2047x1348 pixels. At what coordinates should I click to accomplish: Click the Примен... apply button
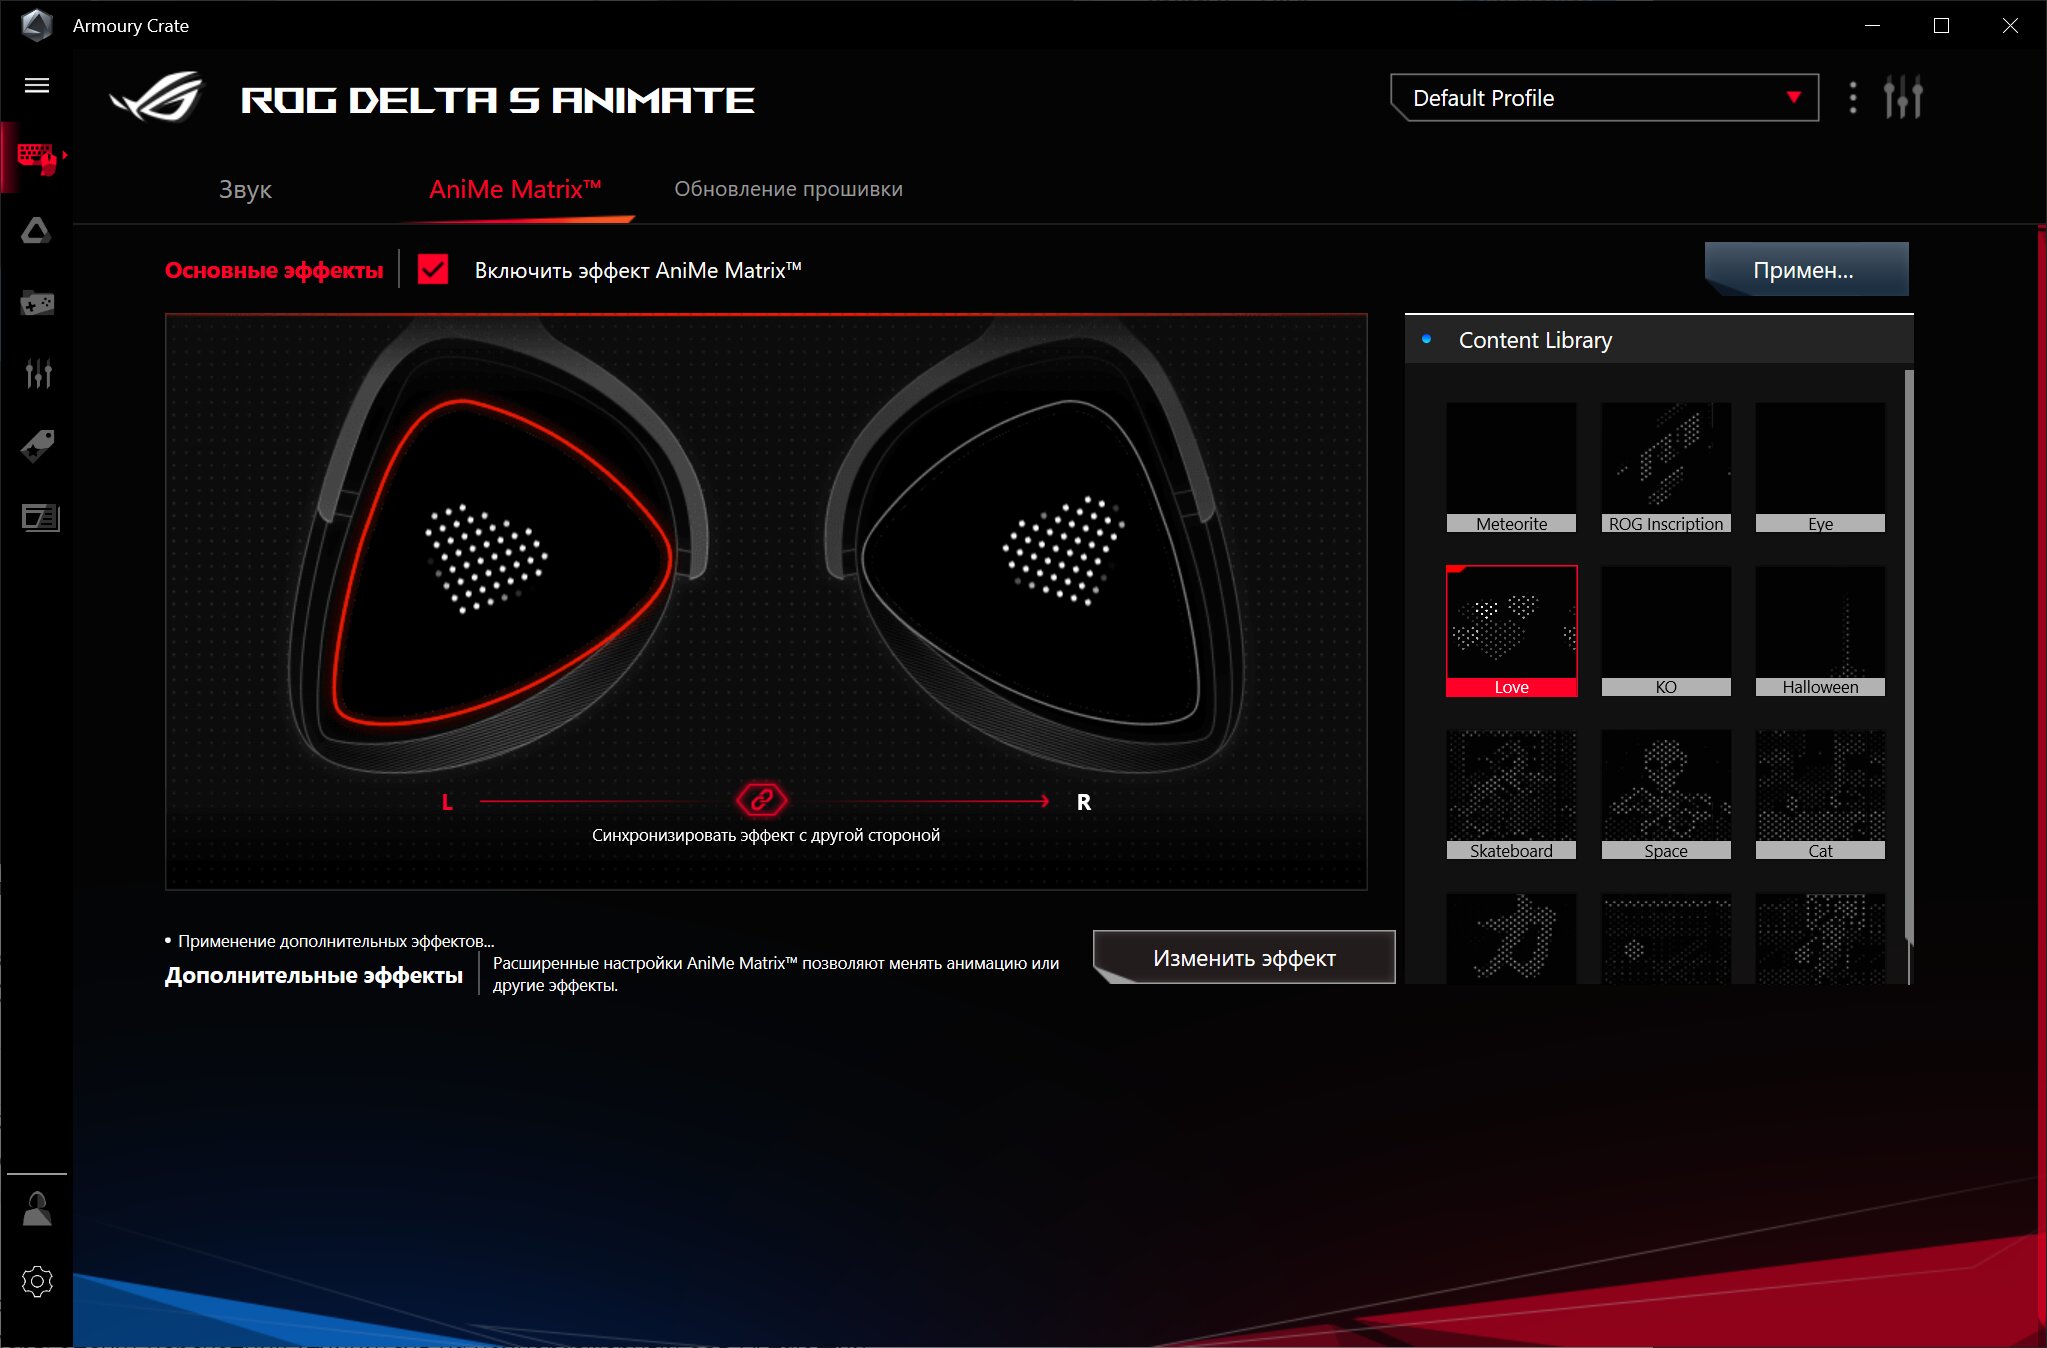1806,270
